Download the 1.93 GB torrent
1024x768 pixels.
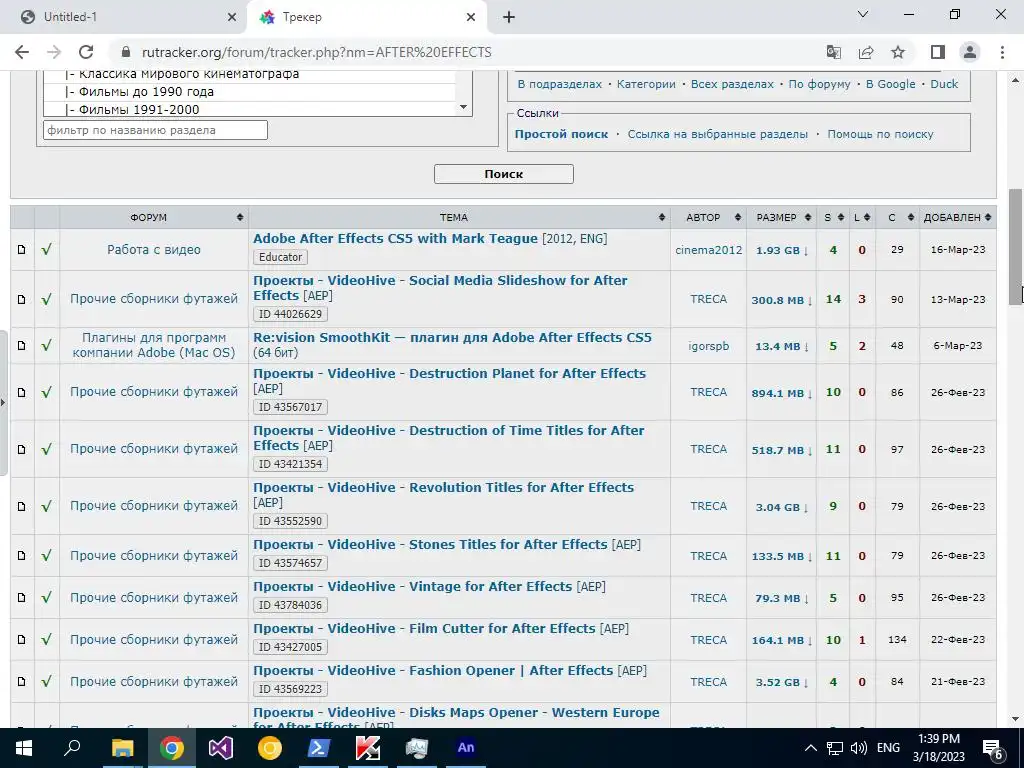coord(782,250)
